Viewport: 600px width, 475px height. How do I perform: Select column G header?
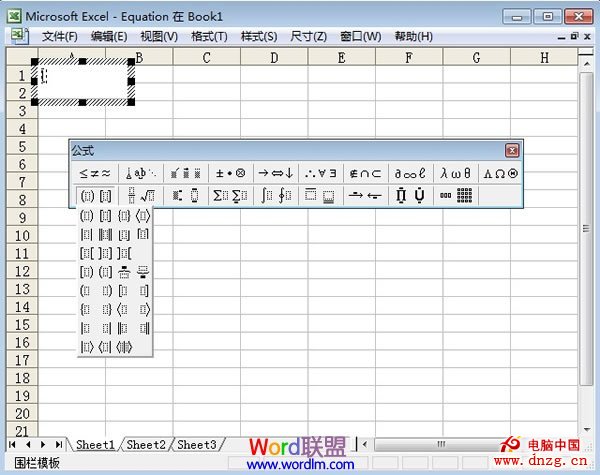tap(476, 57)
